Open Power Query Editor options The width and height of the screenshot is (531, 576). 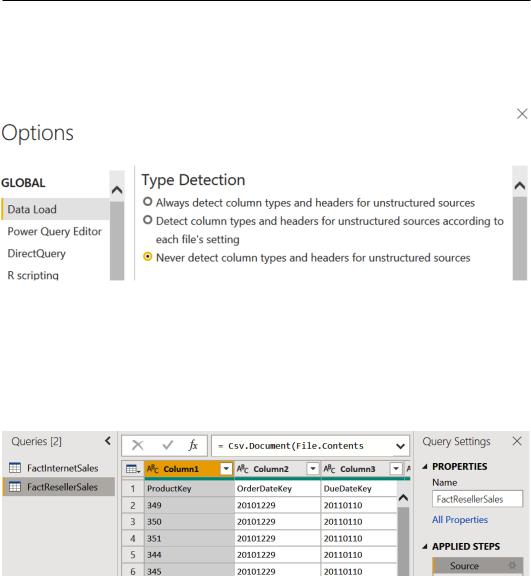54,231
